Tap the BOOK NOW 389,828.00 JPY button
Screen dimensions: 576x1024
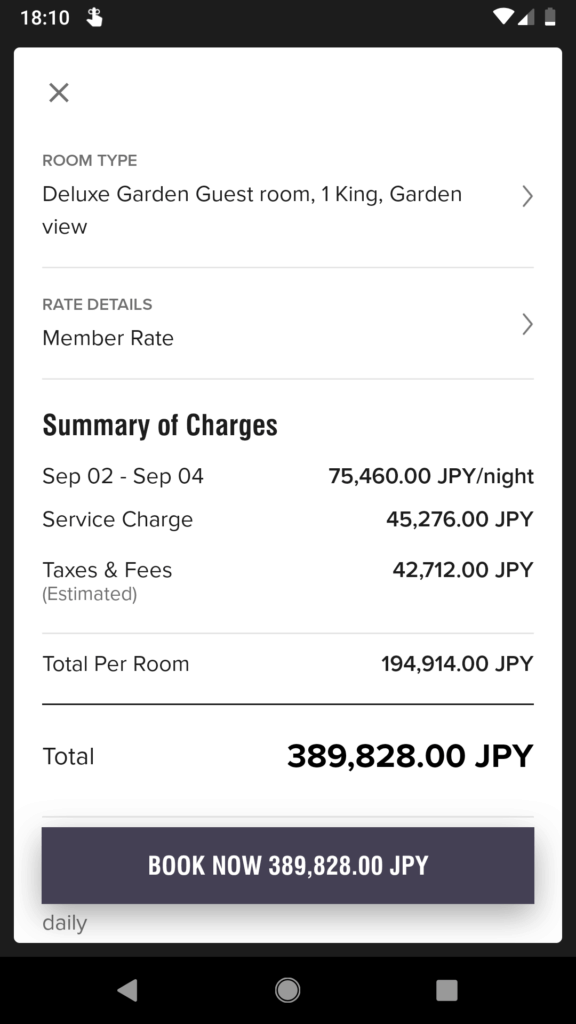[288, 865]
